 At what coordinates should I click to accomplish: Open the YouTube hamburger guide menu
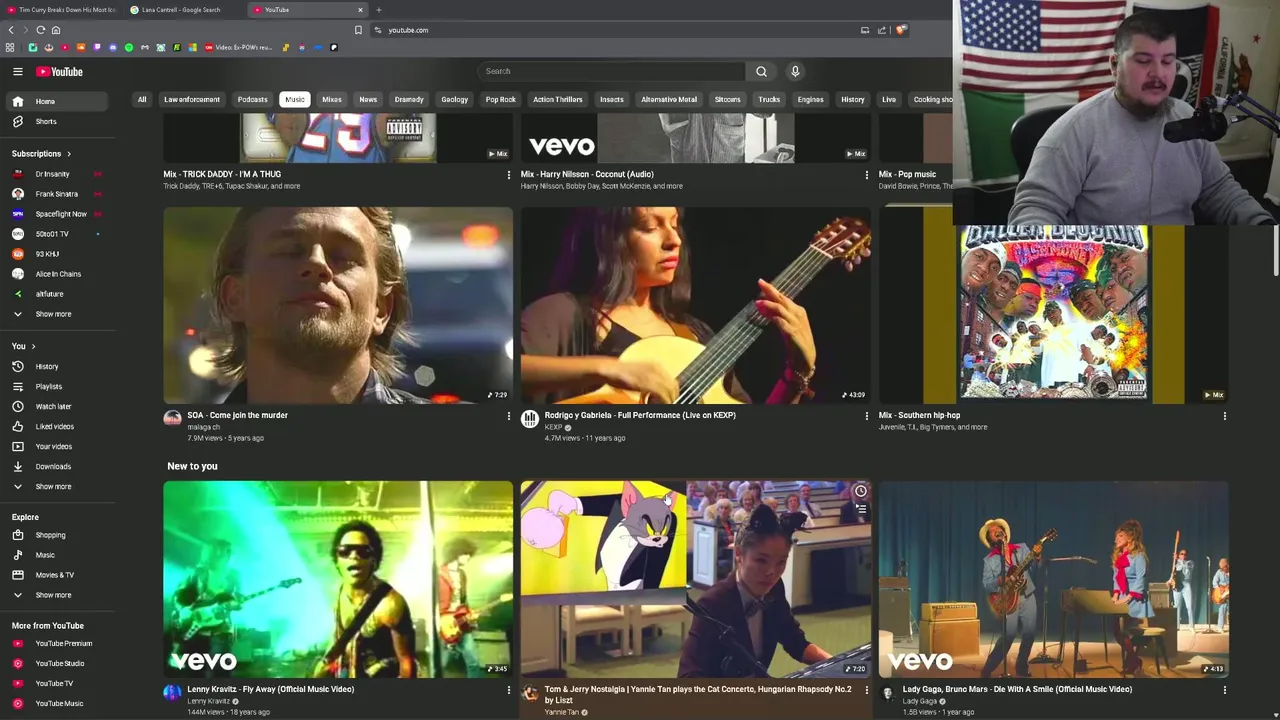(x=17, y=72)
